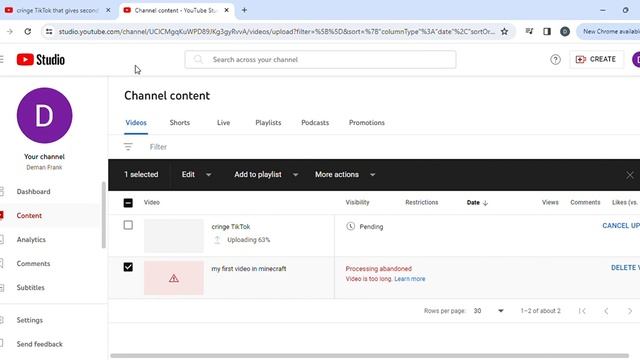Click the forward navigation arrow
640x360 pixels.
(x=9, y=31)
